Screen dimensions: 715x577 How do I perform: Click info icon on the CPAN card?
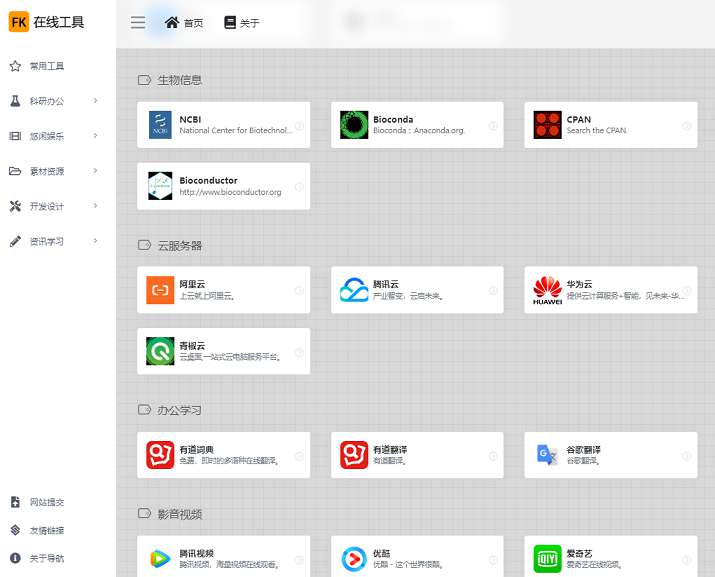coord(686,126)
